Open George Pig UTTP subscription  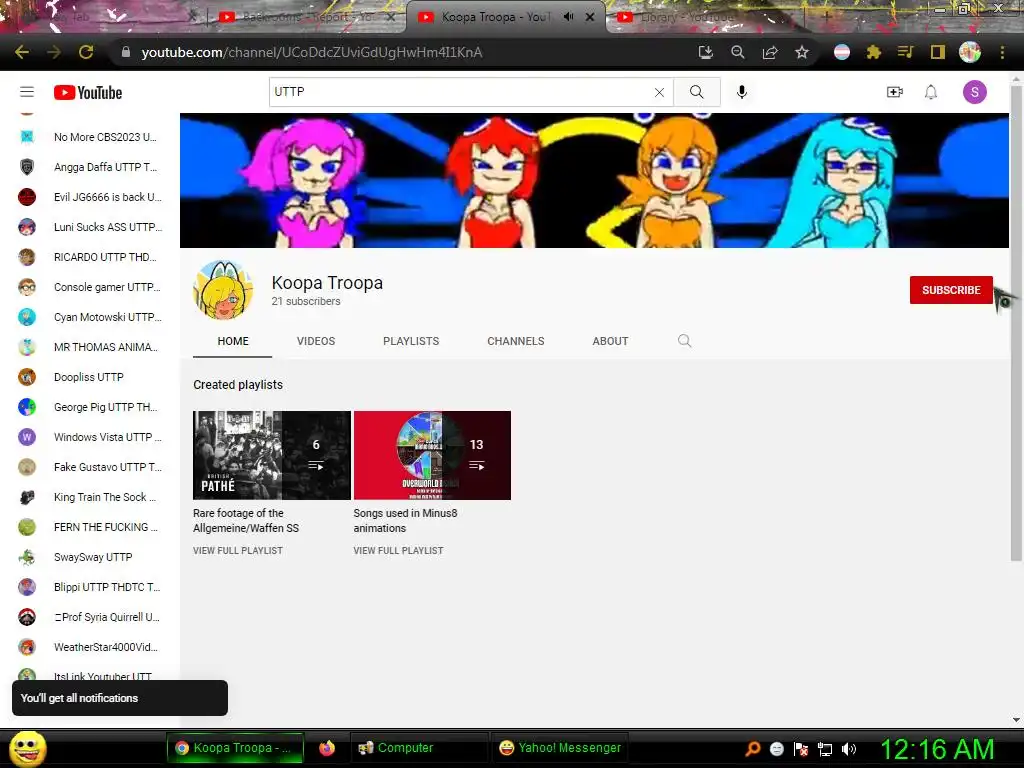click(x=89, y=408)
